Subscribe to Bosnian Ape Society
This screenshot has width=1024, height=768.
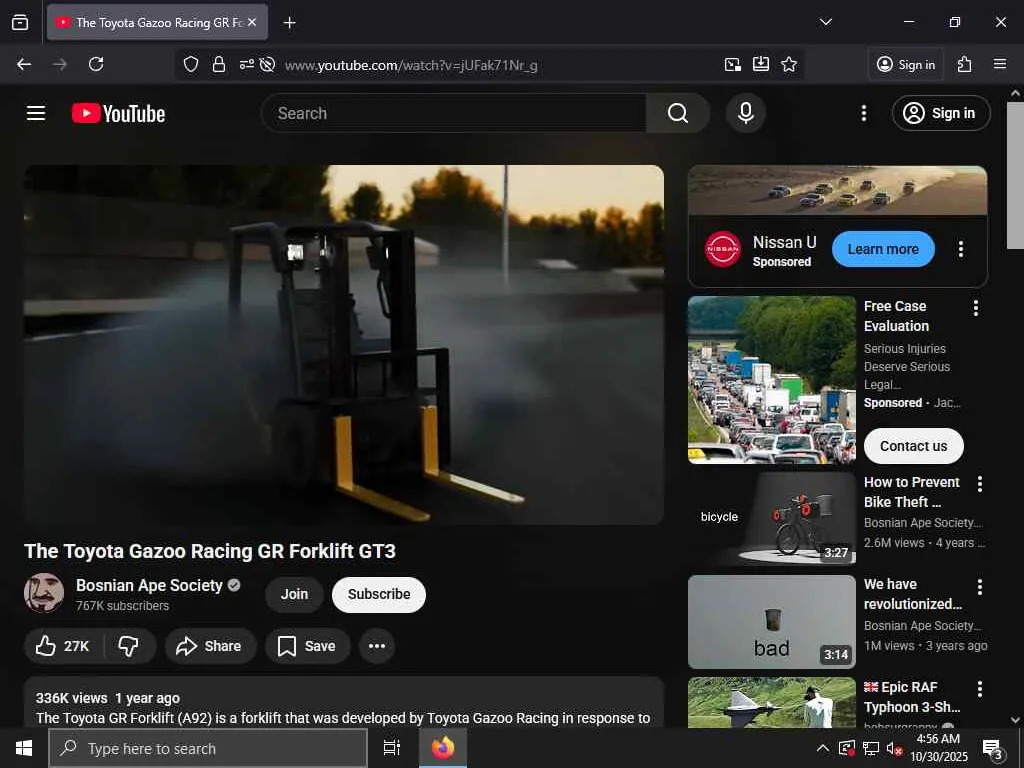(x=379, y=594)
